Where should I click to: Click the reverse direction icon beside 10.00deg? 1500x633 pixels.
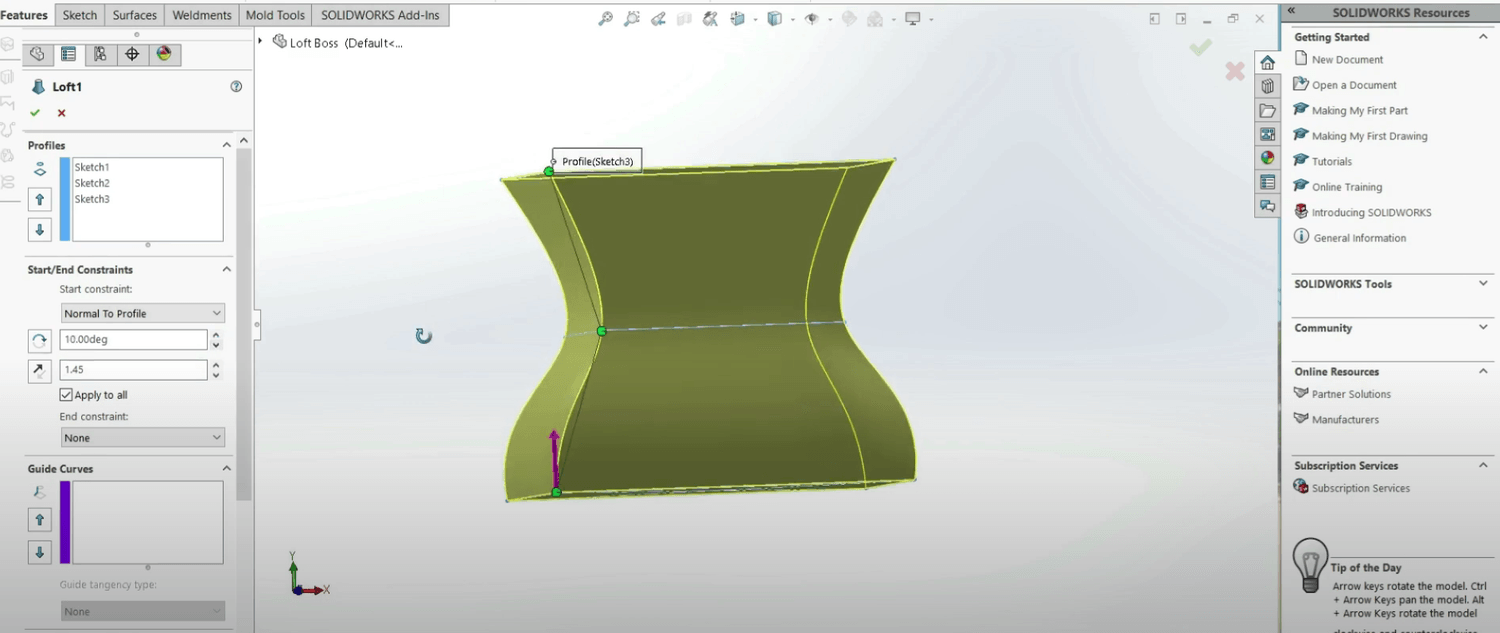pos(39,341)
